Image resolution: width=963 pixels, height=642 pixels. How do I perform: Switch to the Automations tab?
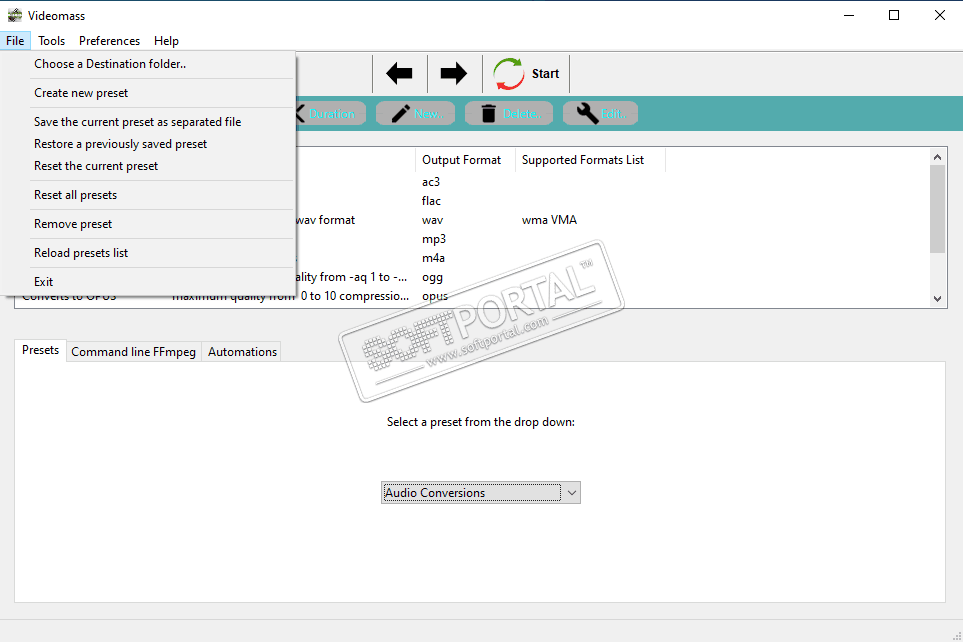pyautogui.click(x=242, y=352)
